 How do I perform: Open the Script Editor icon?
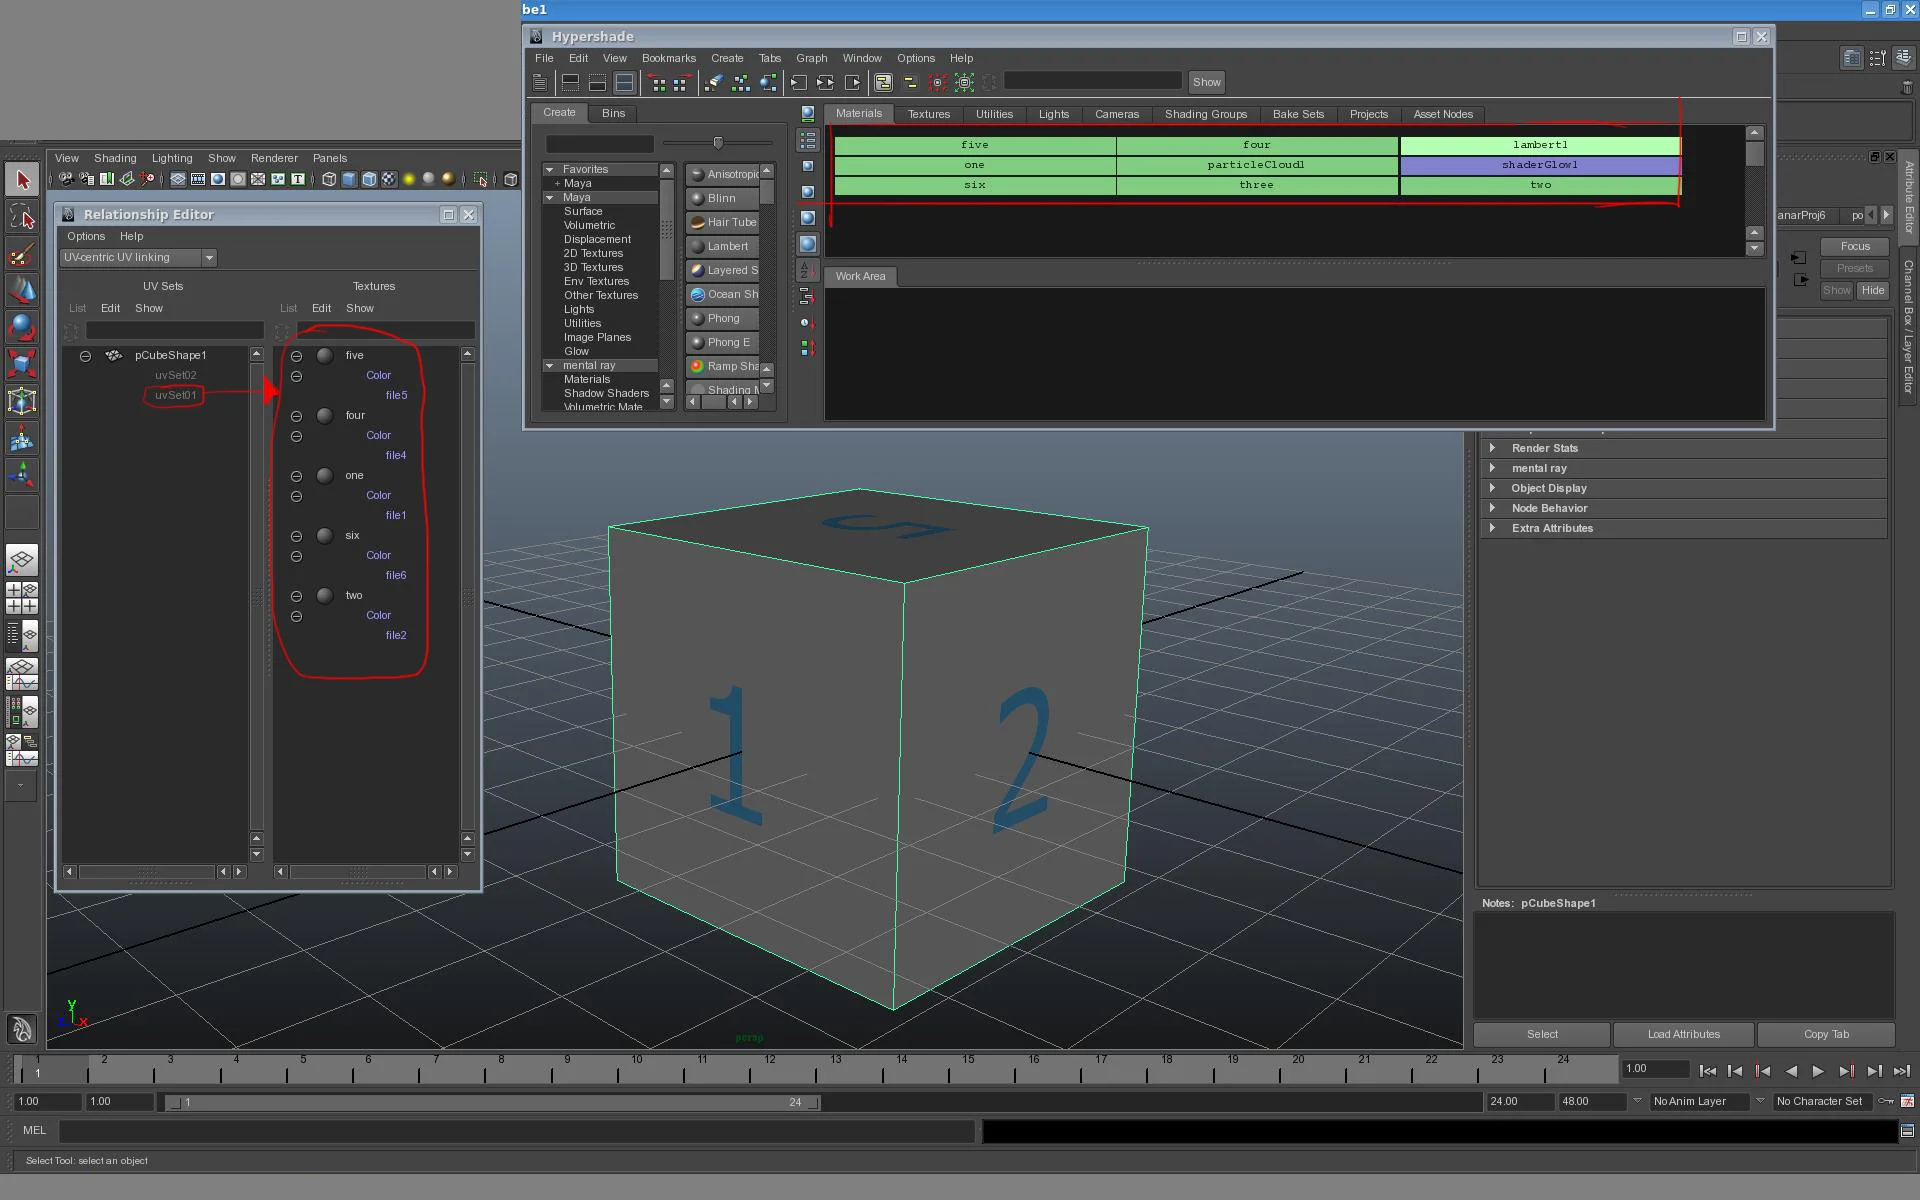[x=1907, y=1131]
